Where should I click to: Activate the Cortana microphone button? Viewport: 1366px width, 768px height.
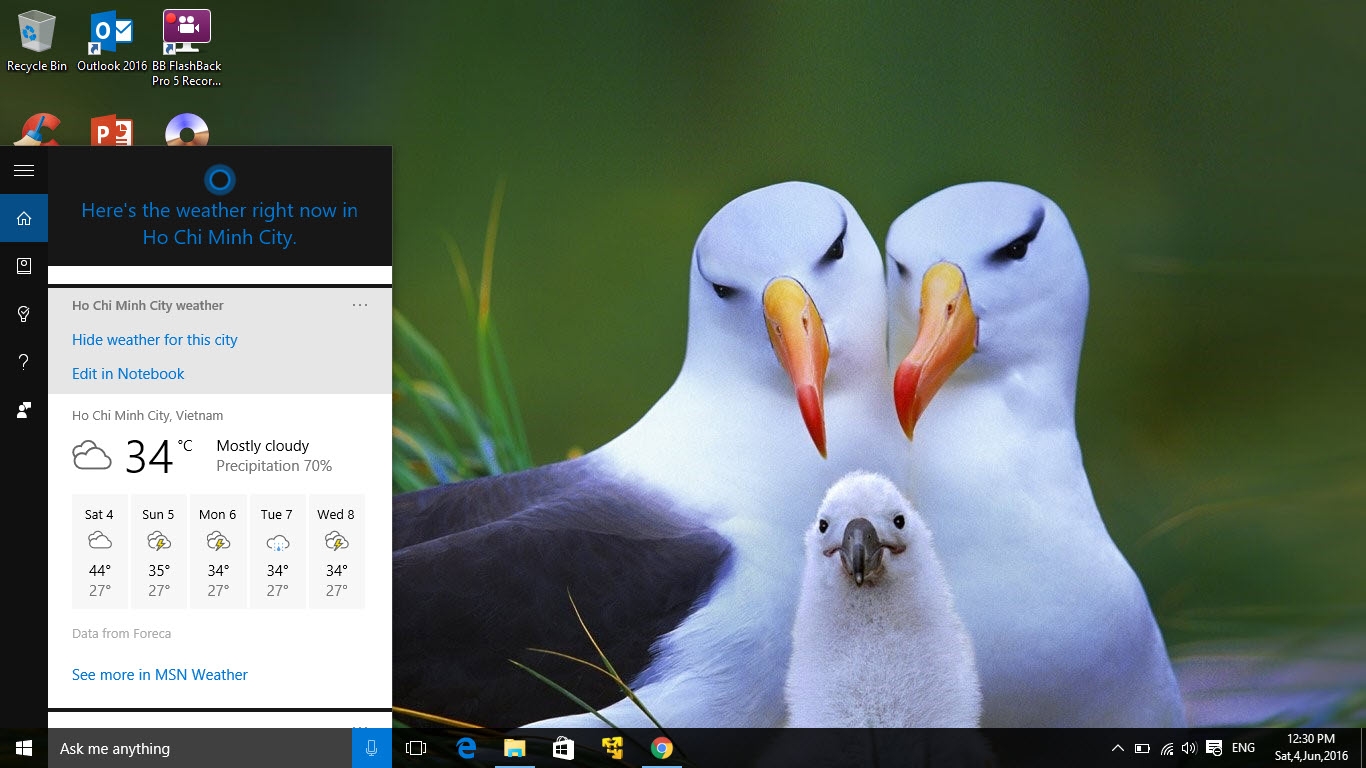[372, 748]
